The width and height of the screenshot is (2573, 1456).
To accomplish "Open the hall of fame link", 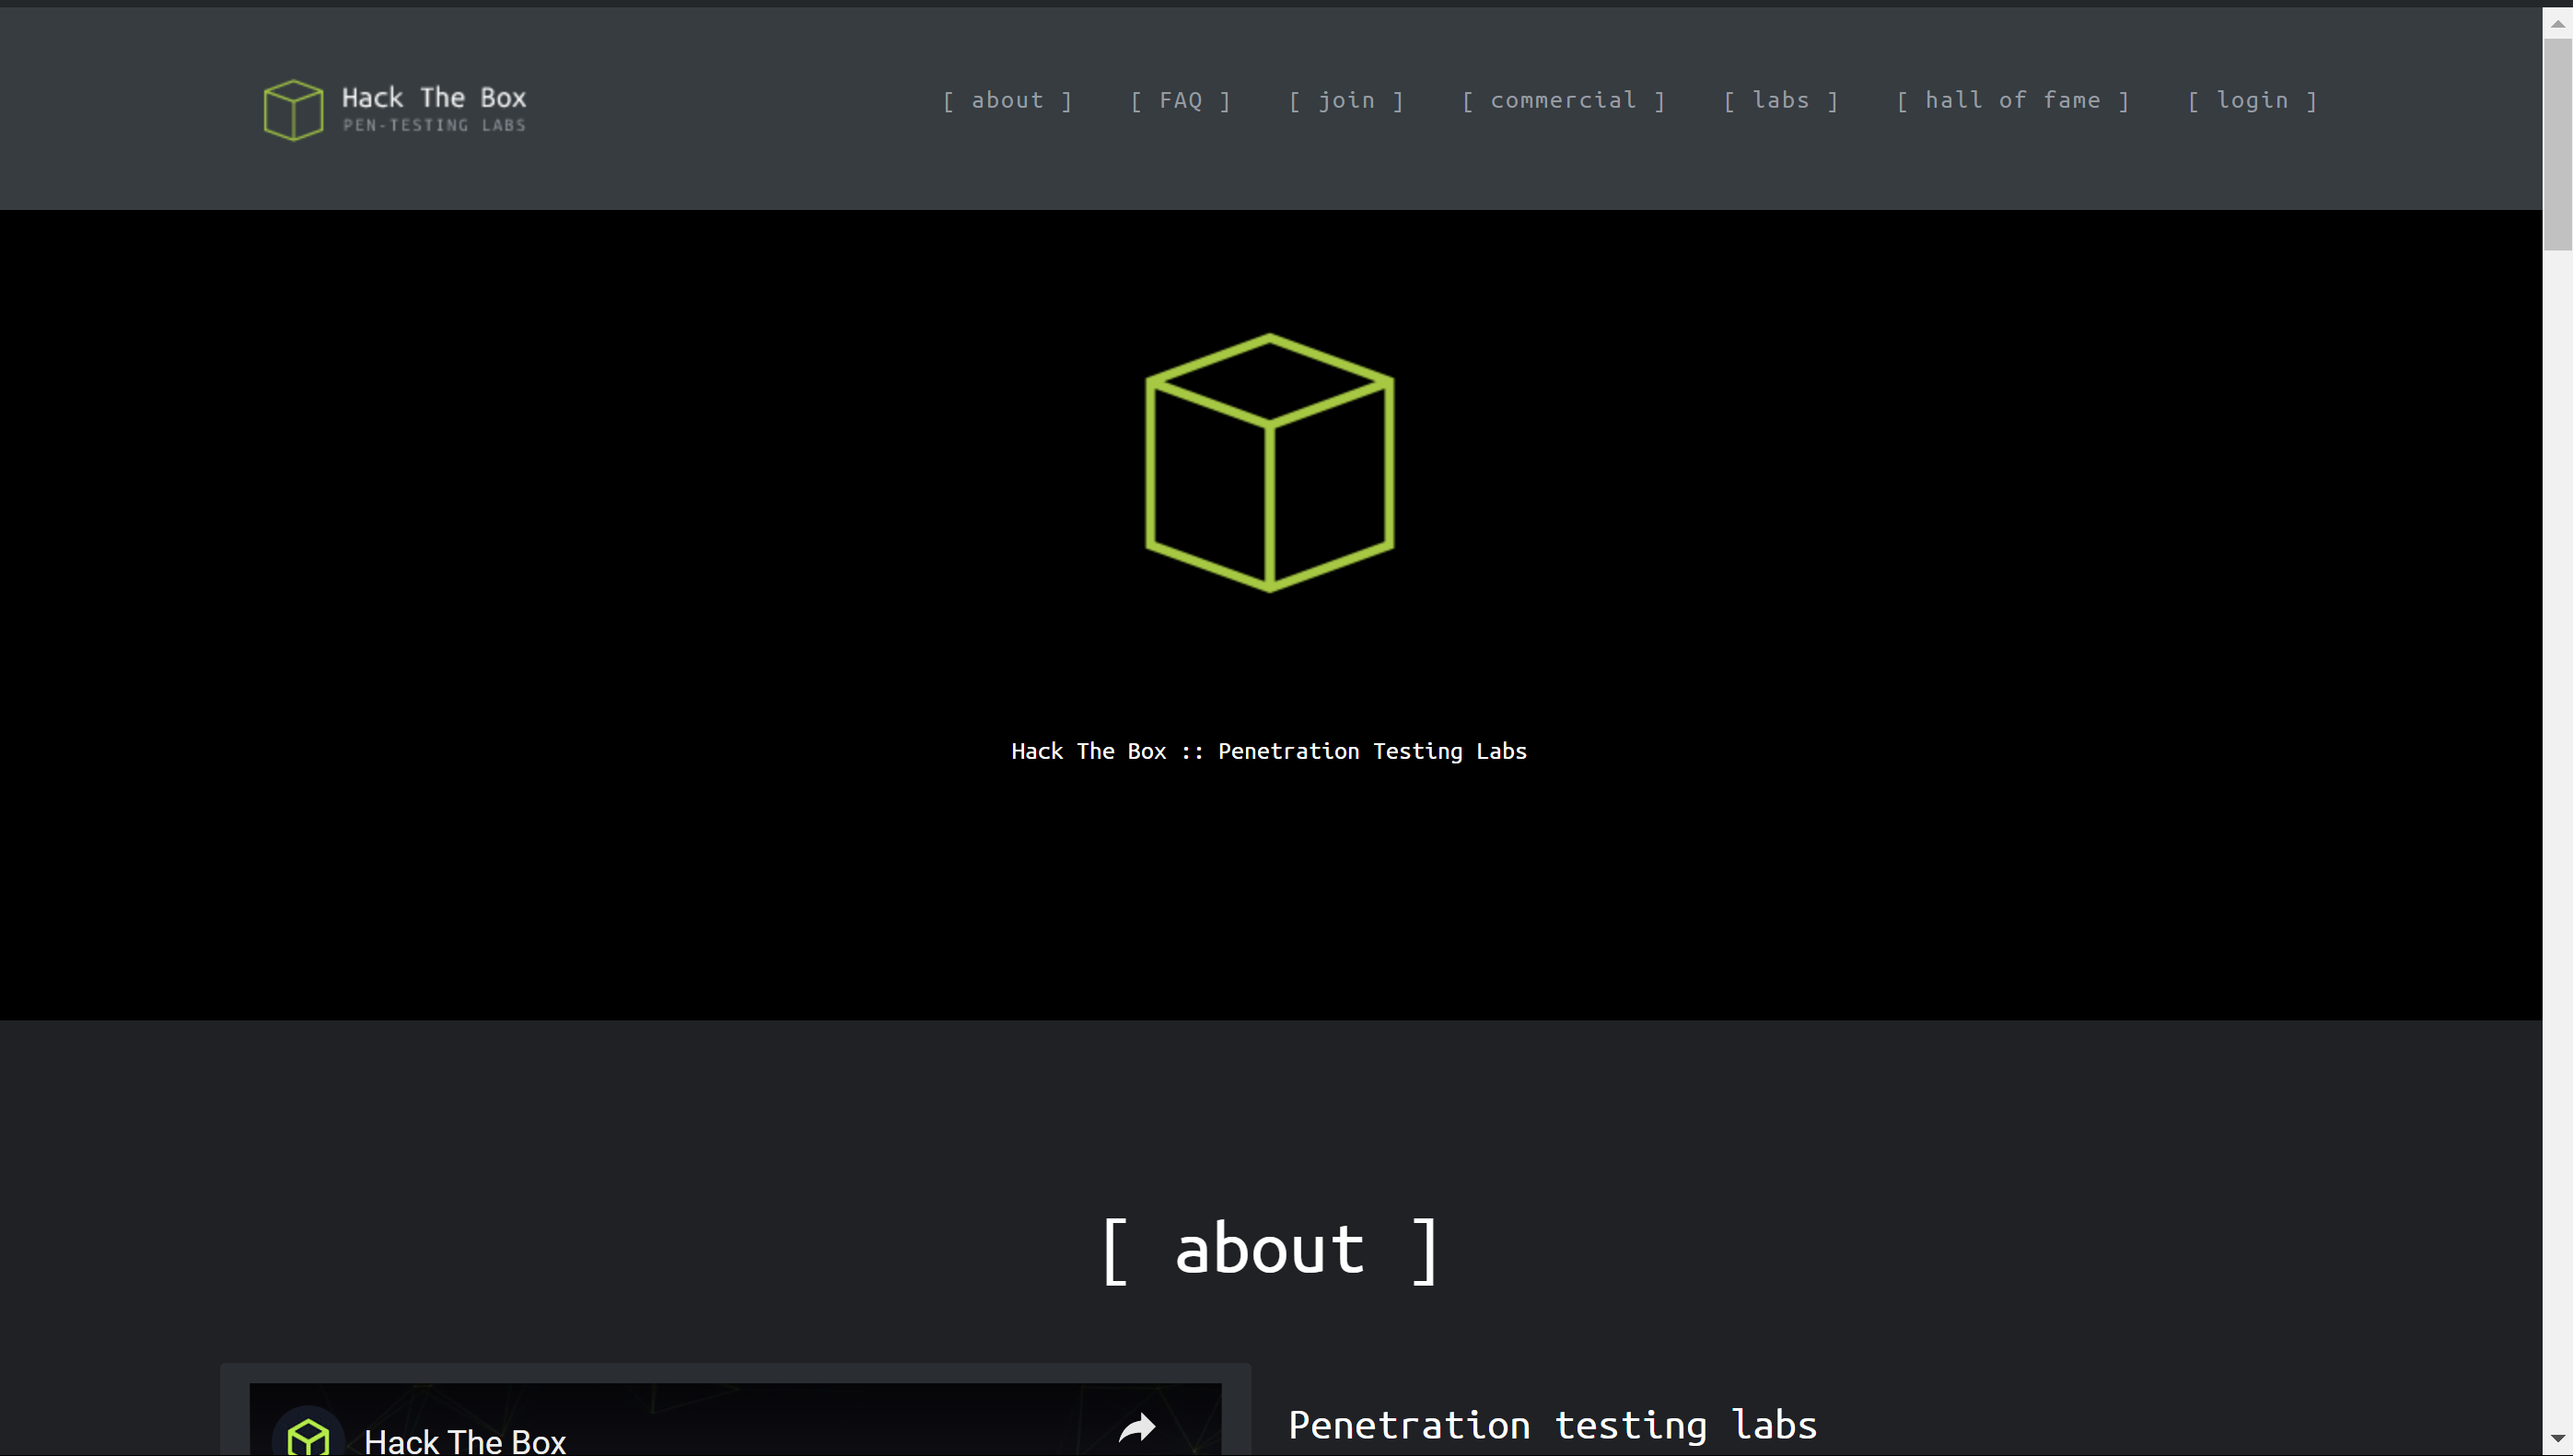I will 2012,100.
